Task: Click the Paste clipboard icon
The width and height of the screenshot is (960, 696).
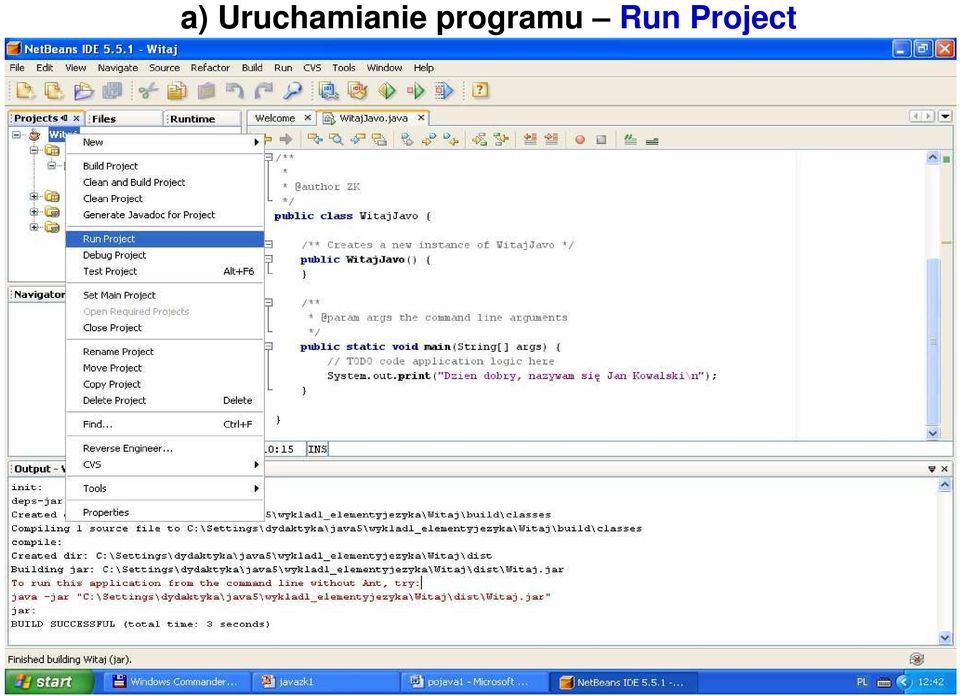Action: [206, 91]
